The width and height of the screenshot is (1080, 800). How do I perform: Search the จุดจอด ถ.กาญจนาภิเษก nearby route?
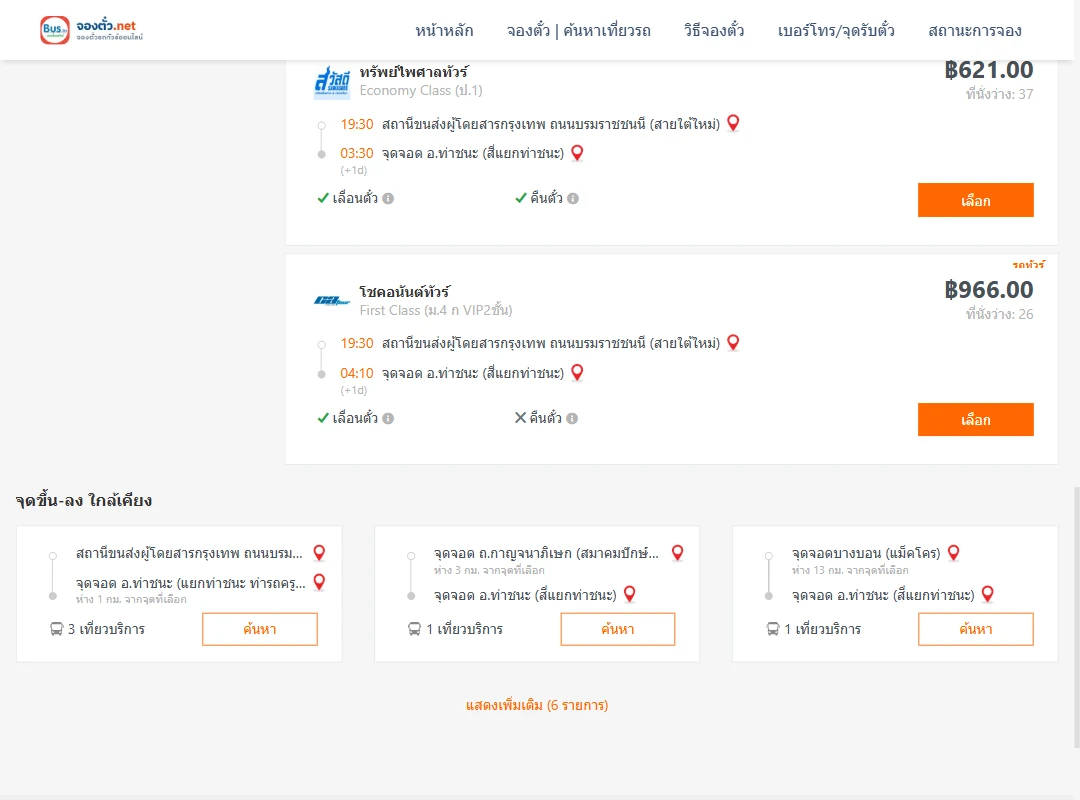pos(618,629)
